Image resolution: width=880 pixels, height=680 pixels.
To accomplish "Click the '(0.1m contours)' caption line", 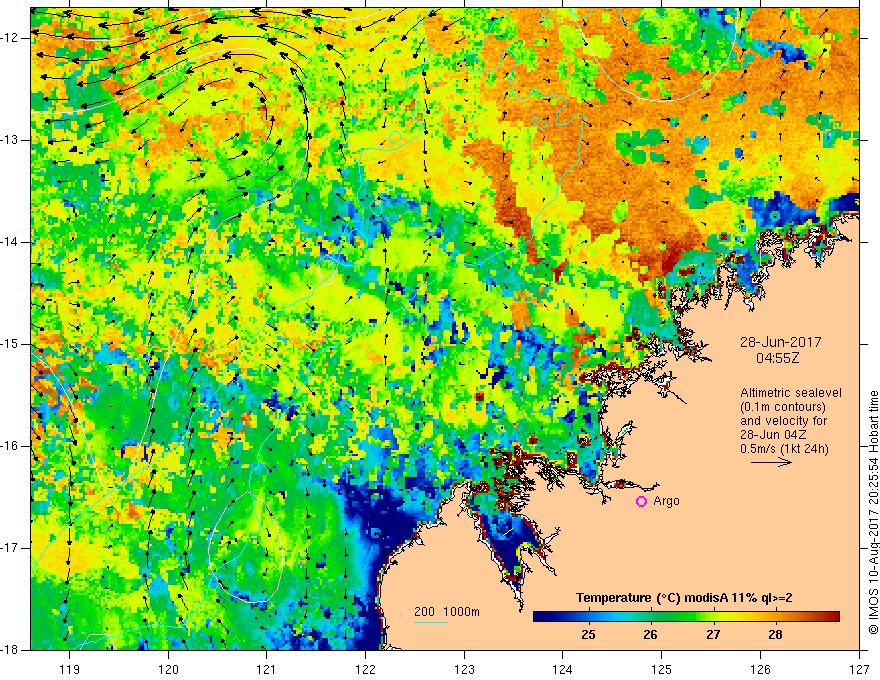I will pos(783,407).
